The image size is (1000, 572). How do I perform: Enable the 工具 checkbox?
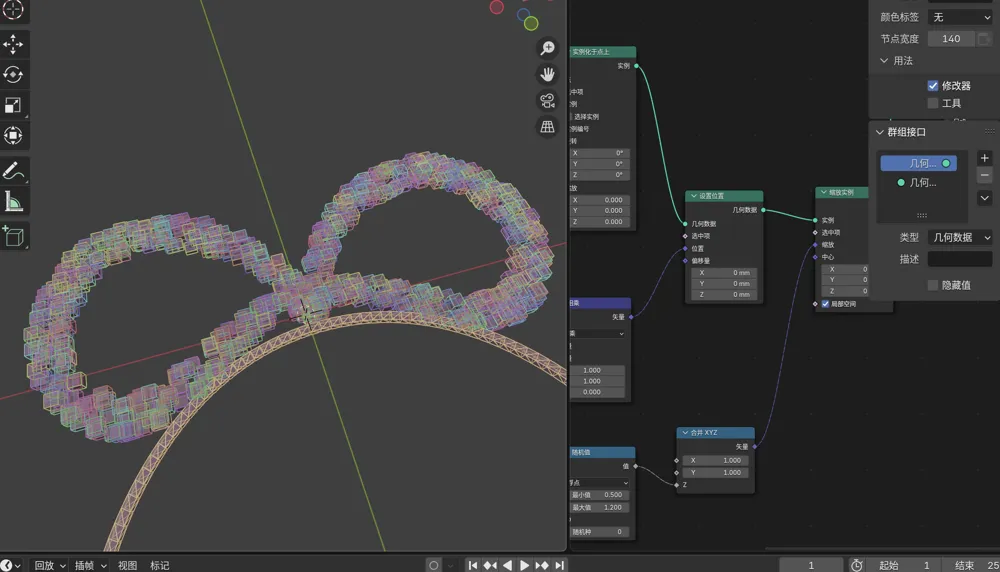(932, 103)
